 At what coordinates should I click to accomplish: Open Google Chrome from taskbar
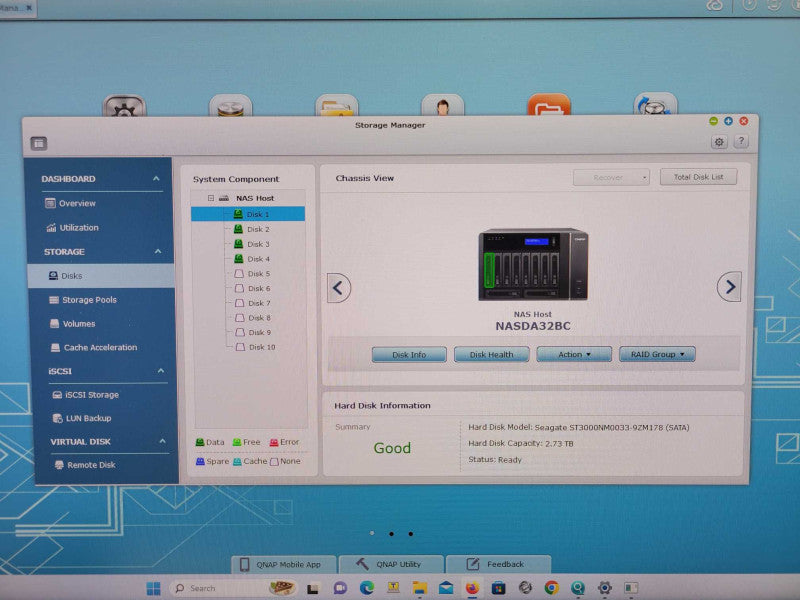pos(552,588)
